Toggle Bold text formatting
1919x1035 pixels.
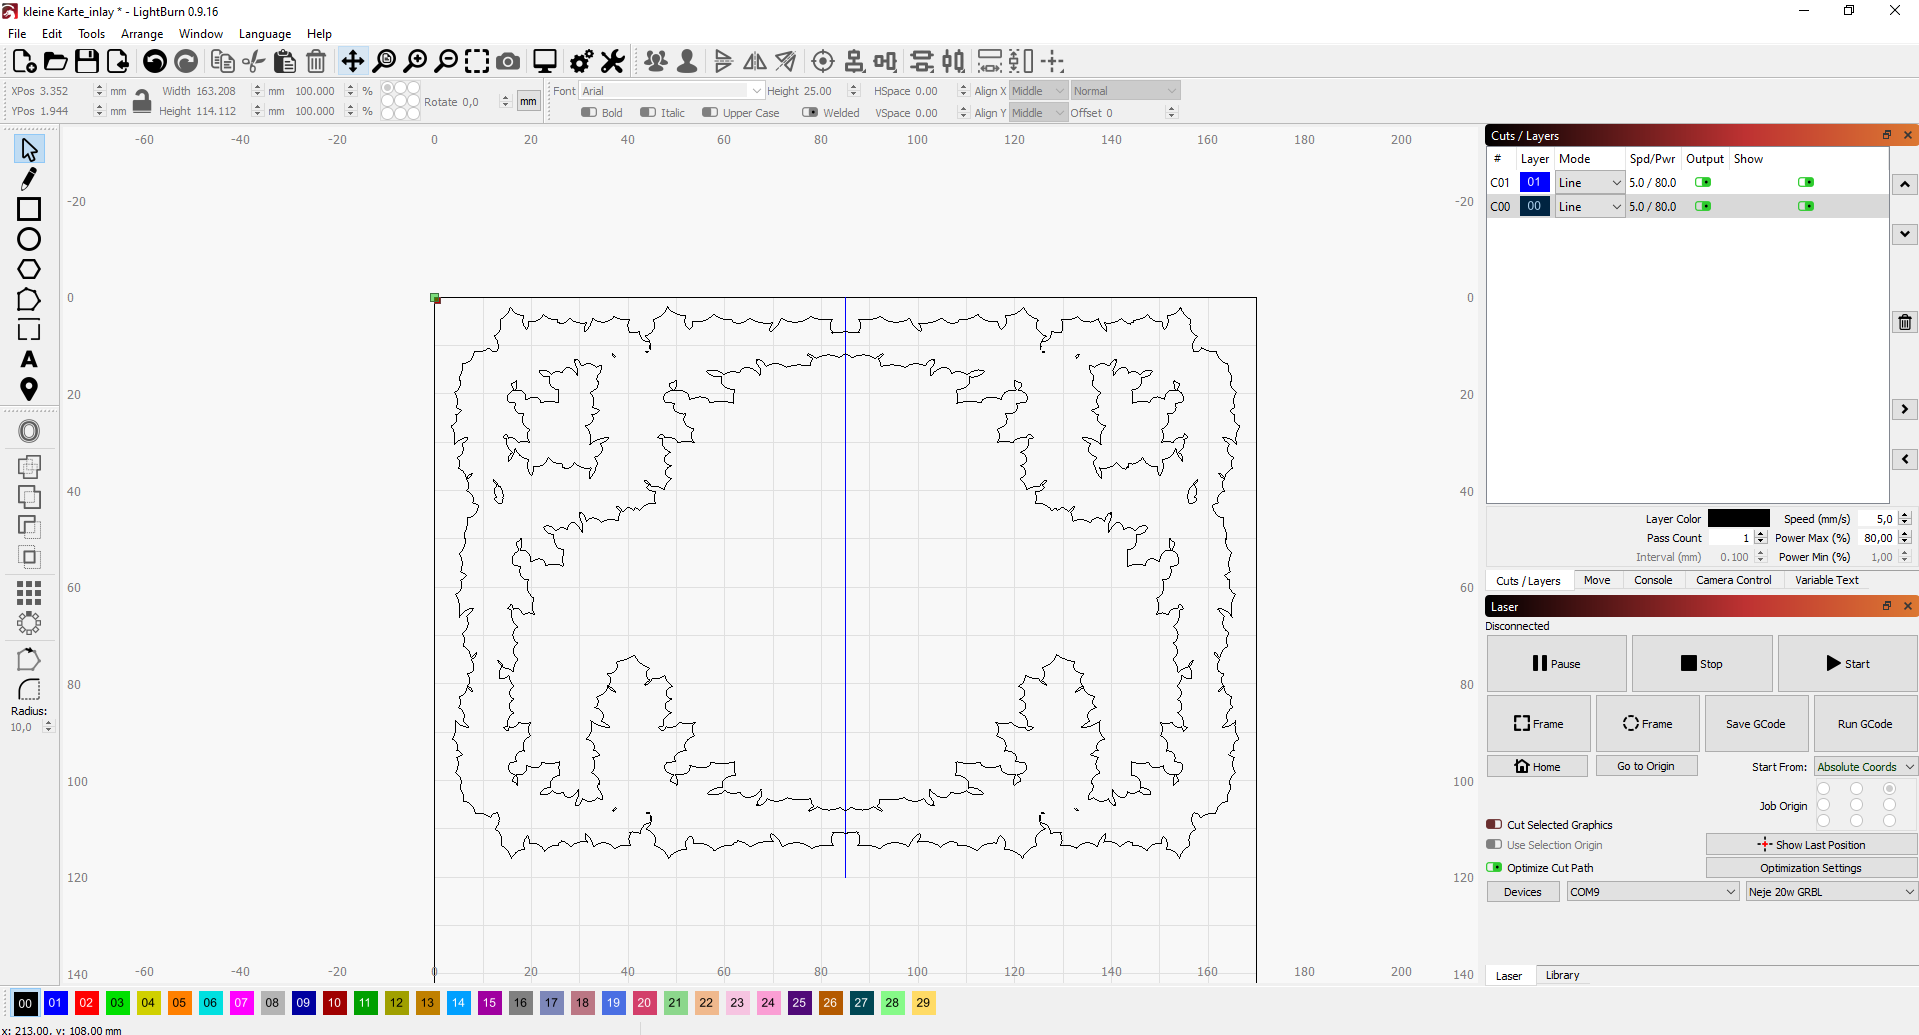click(590, 112)
